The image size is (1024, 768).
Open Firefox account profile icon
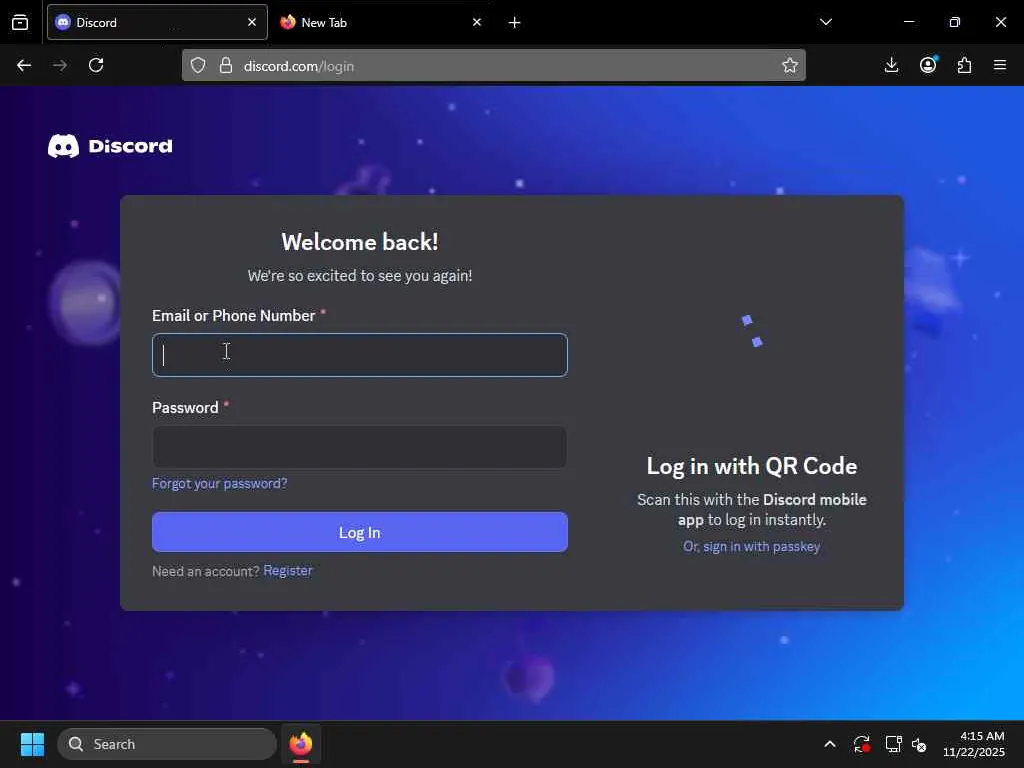[928, 65]
